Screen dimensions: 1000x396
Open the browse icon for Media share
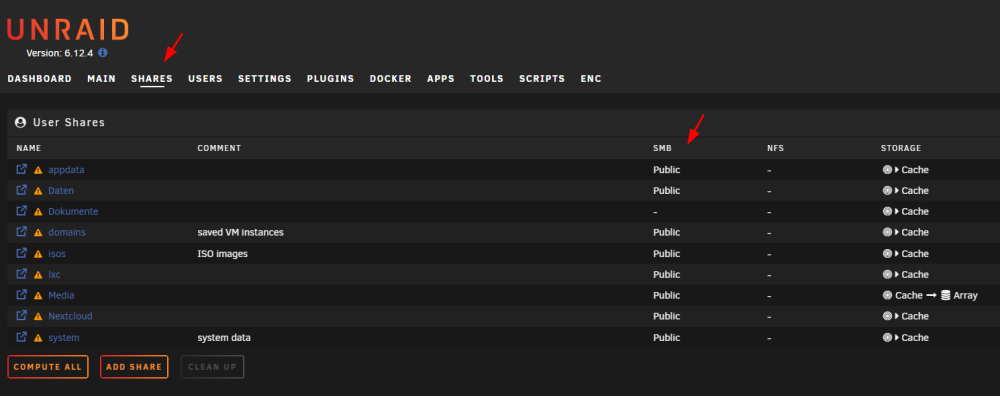click(22, 295)
